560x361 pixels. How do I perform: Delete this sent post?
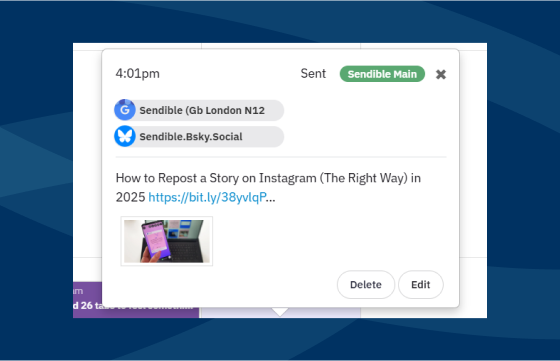pos(366,285)
